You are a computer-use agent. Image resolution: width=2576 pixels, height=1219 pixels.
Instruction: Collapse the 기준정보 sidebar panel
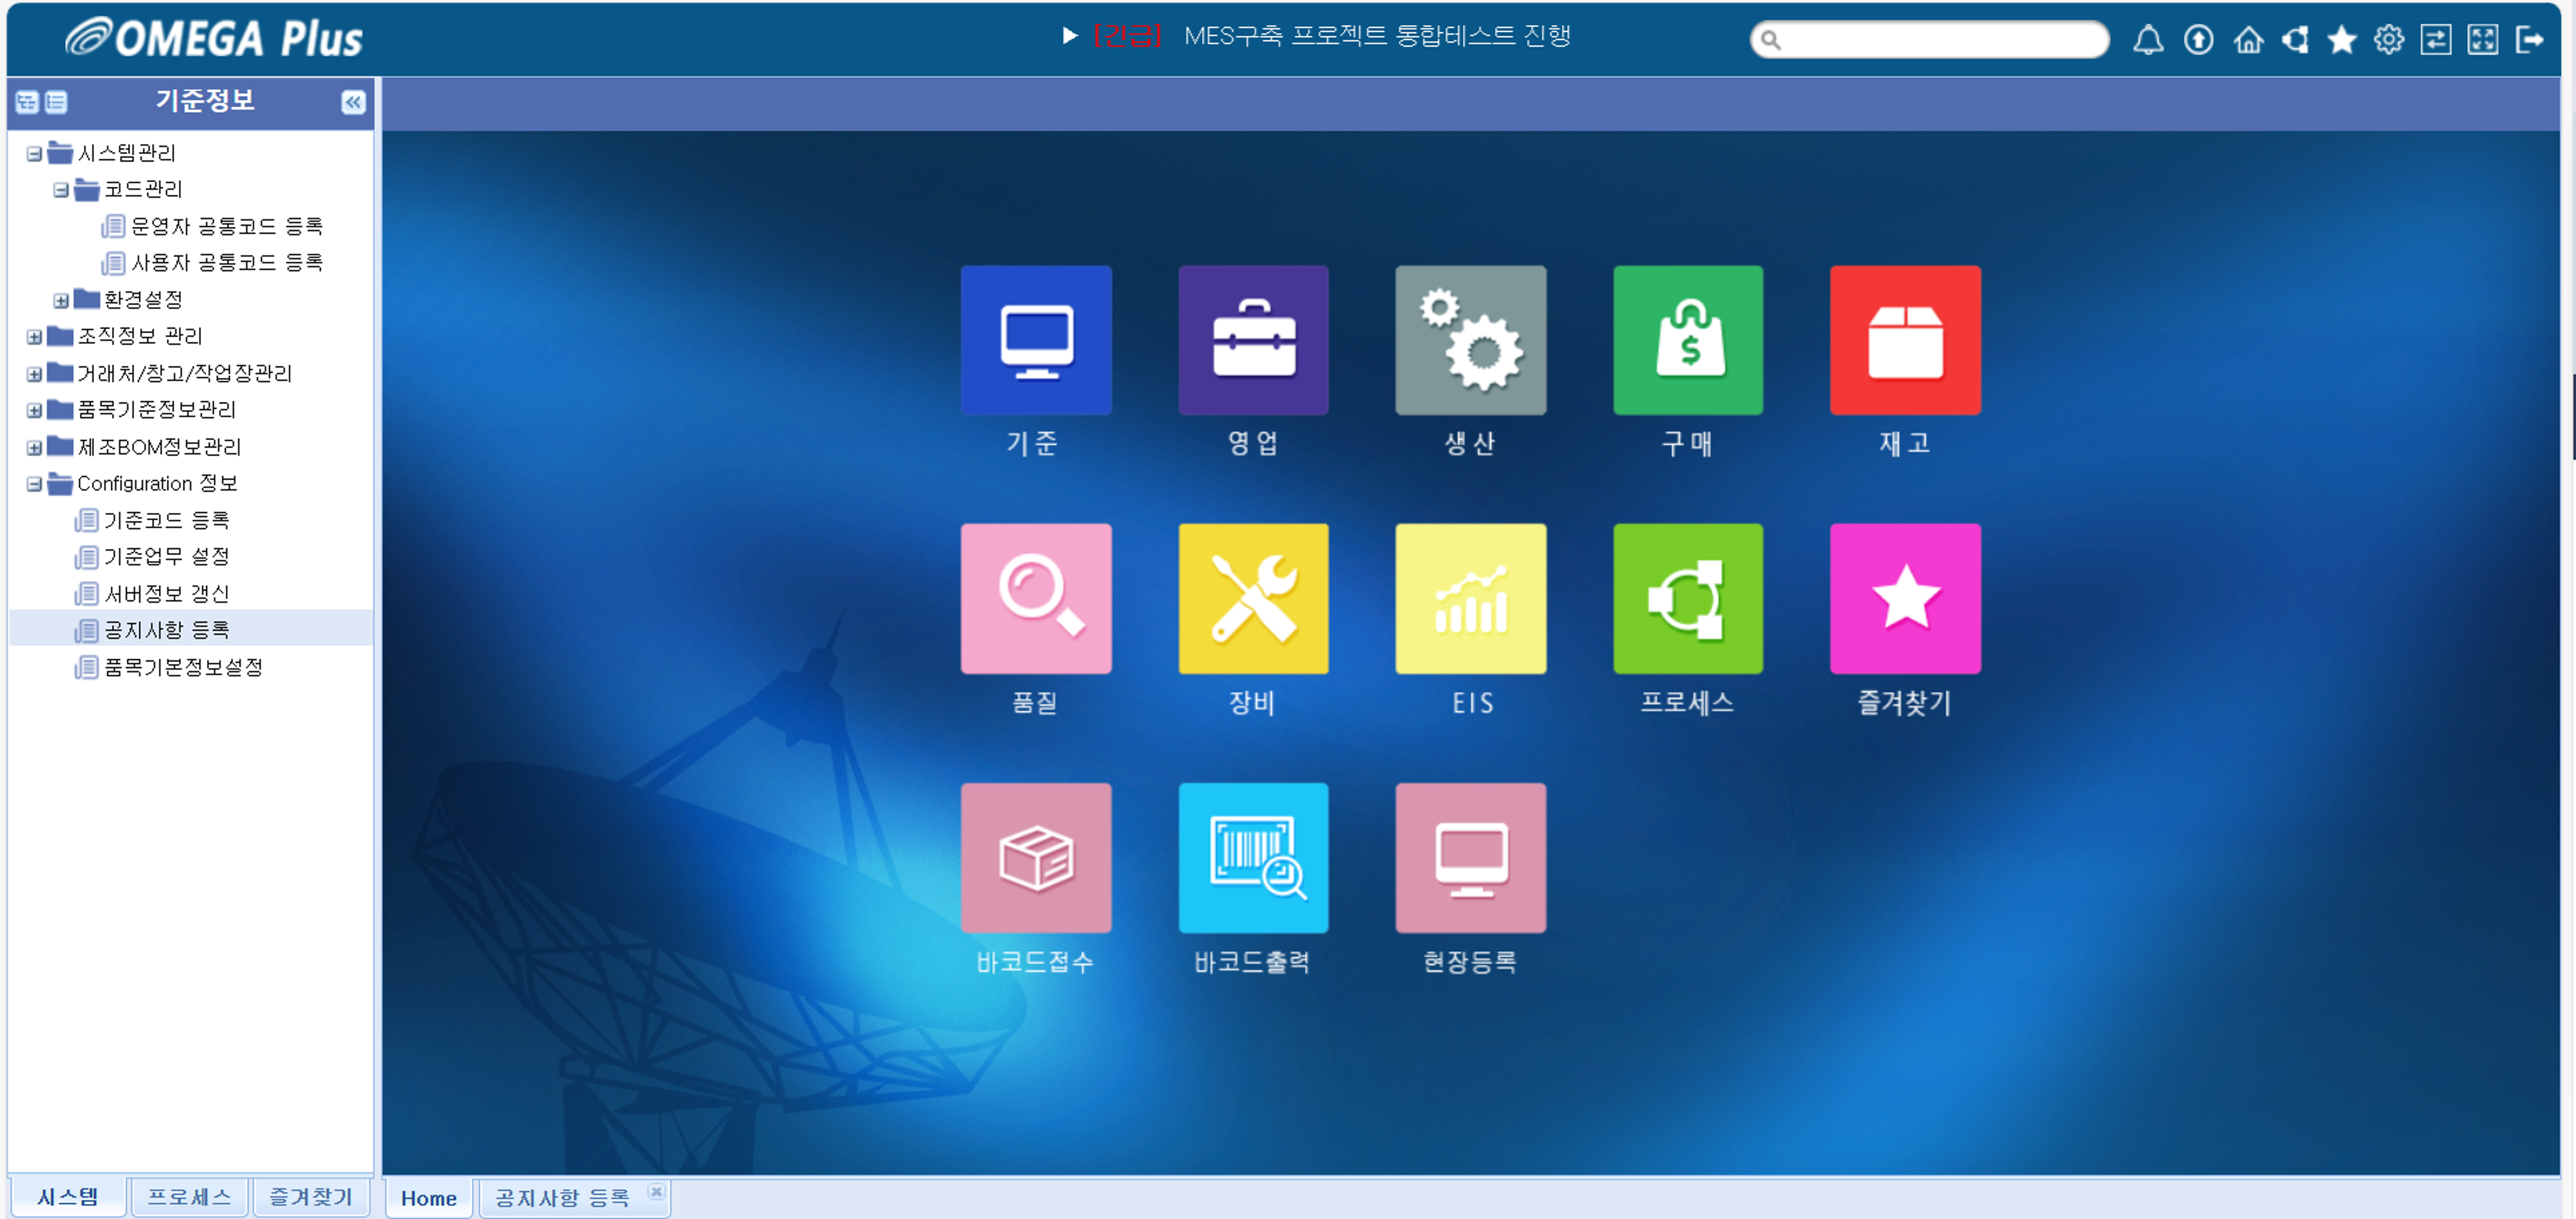point(353,102)
